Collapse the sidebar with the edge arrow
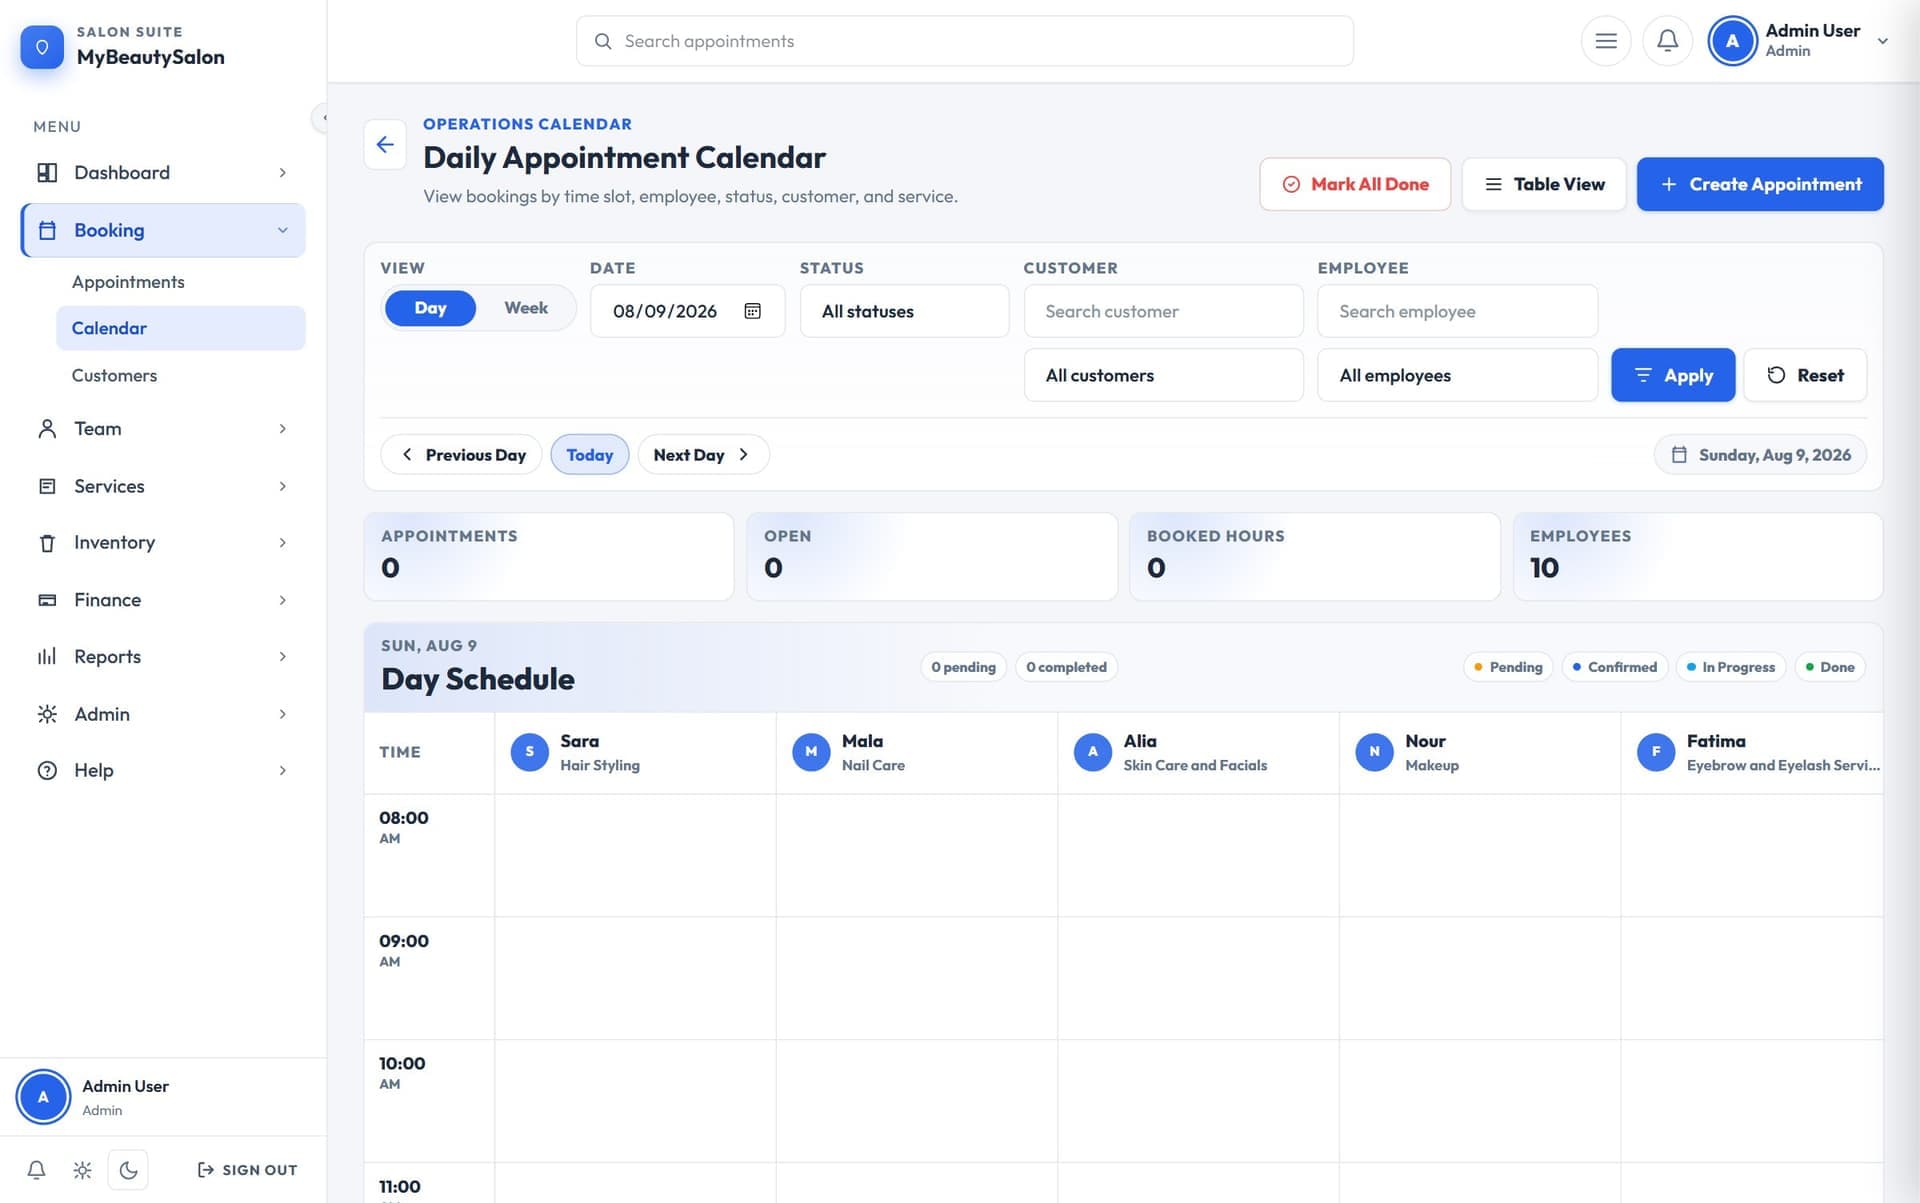 coord(322,118)
